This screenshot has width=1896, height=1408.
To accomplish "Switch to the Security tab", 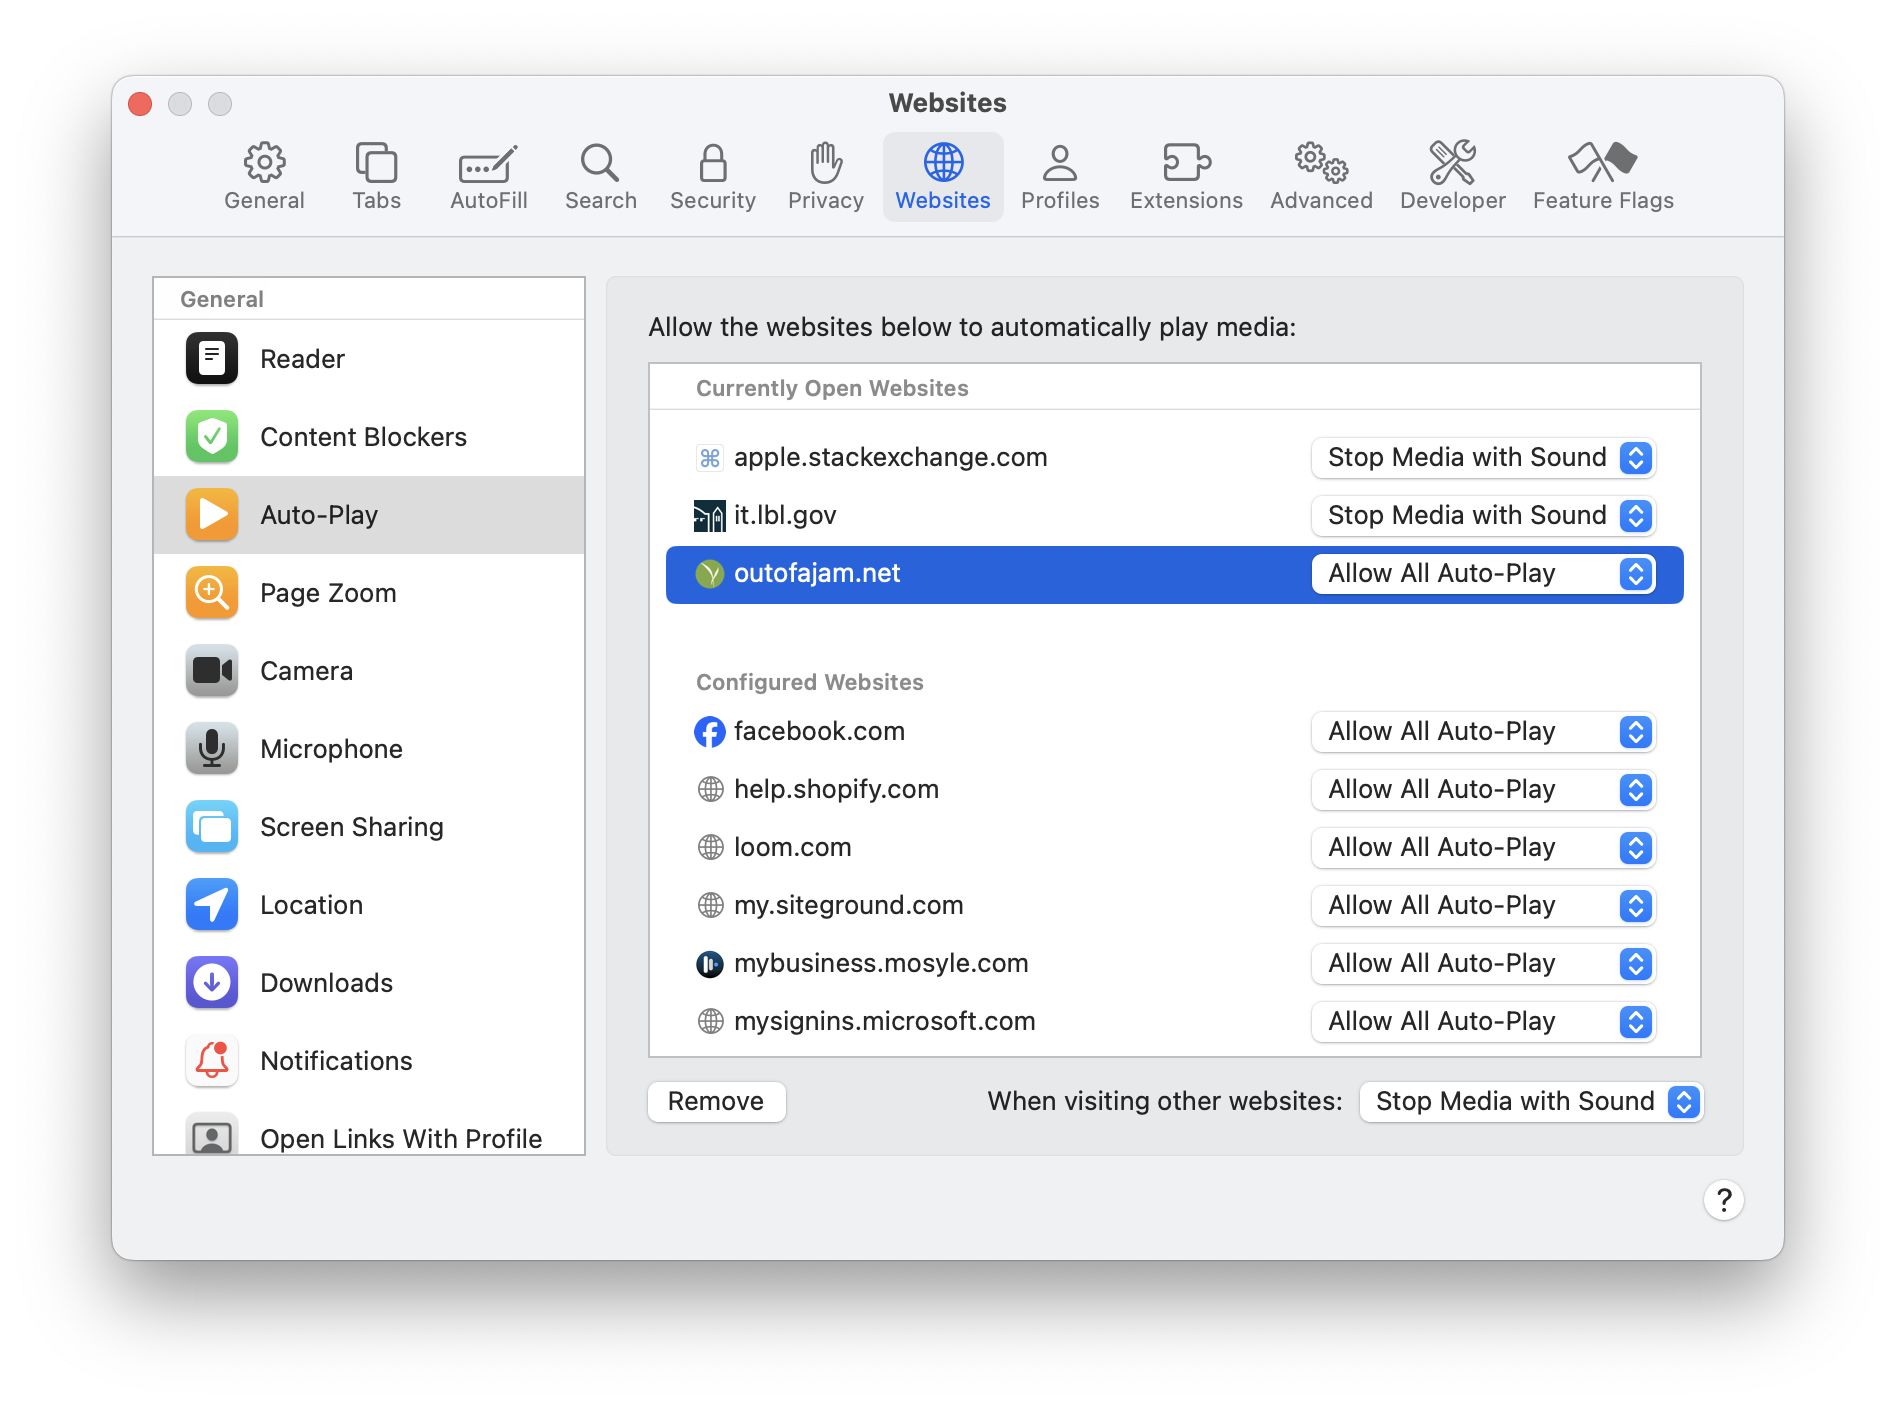I will [x=712, y=176].
